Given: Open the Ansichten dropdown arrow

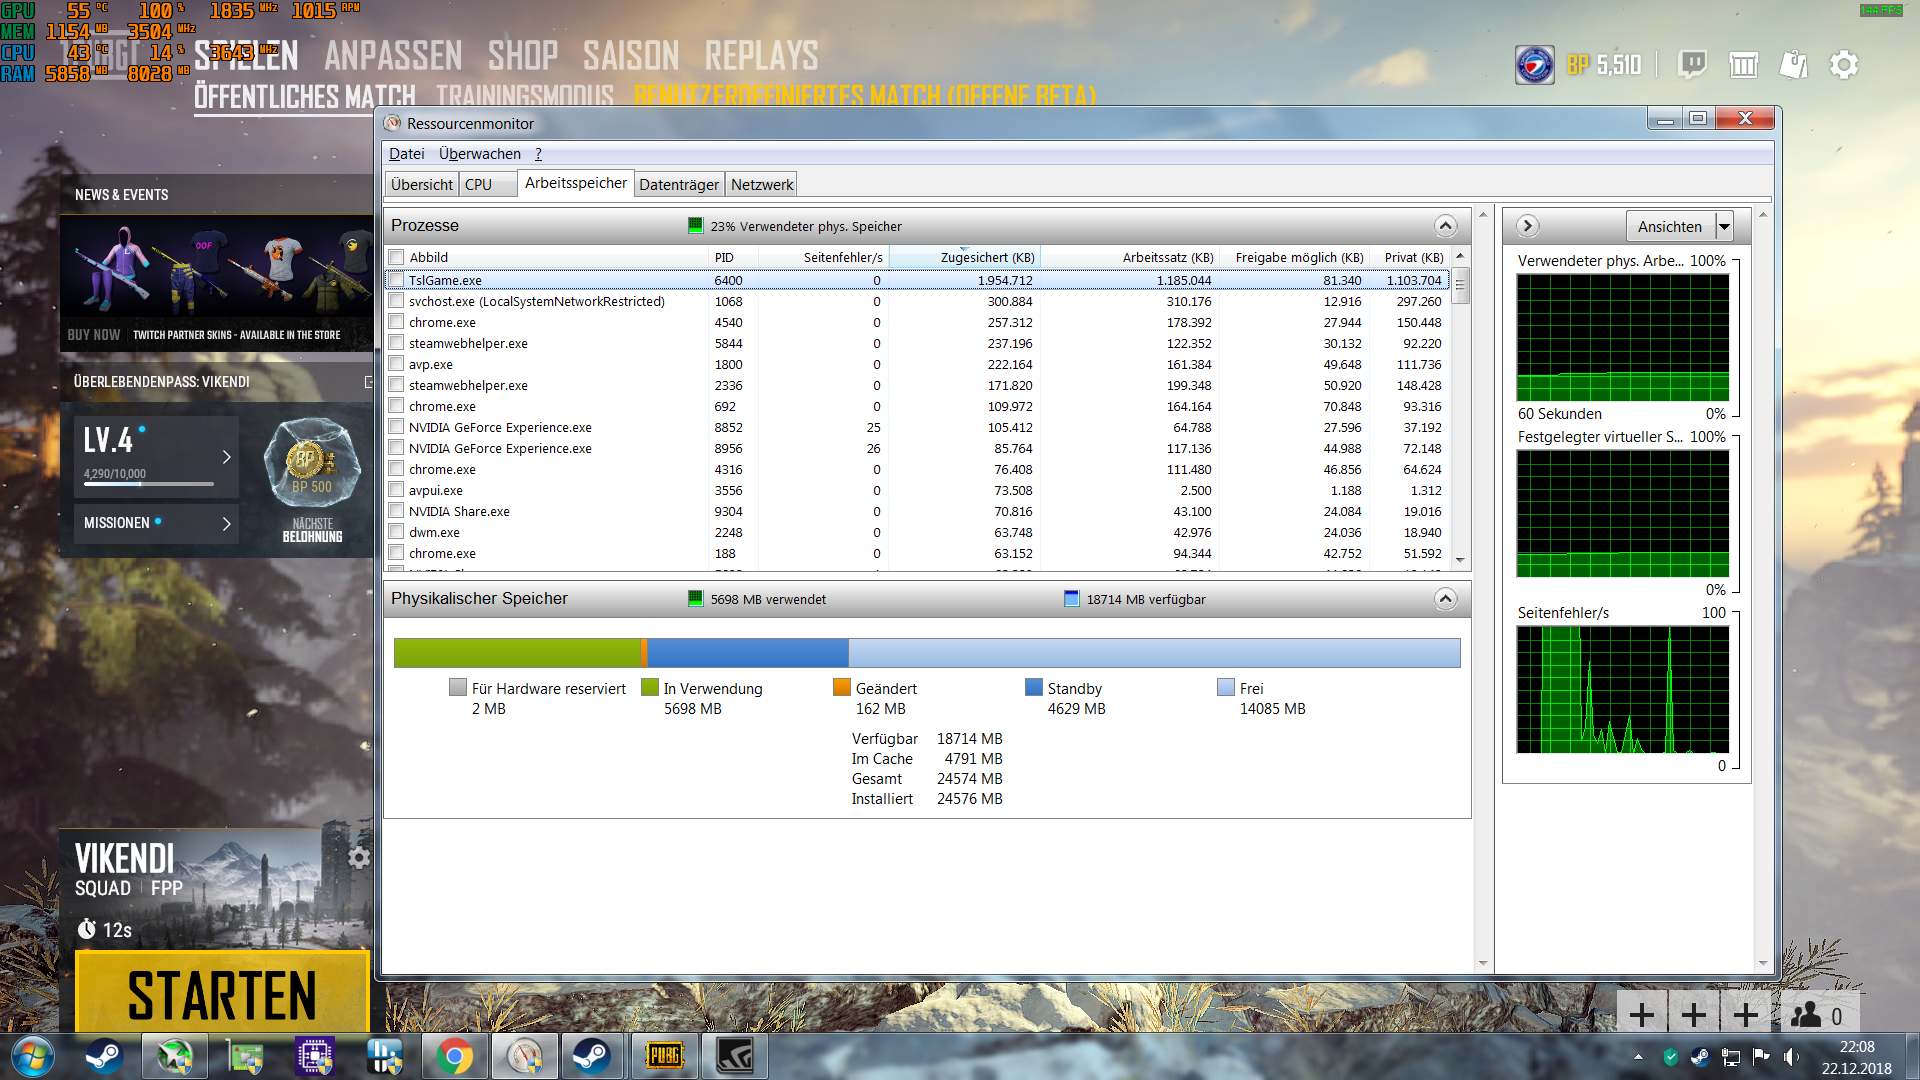Looking at the screenshot, I should (x=1725, y=227).
